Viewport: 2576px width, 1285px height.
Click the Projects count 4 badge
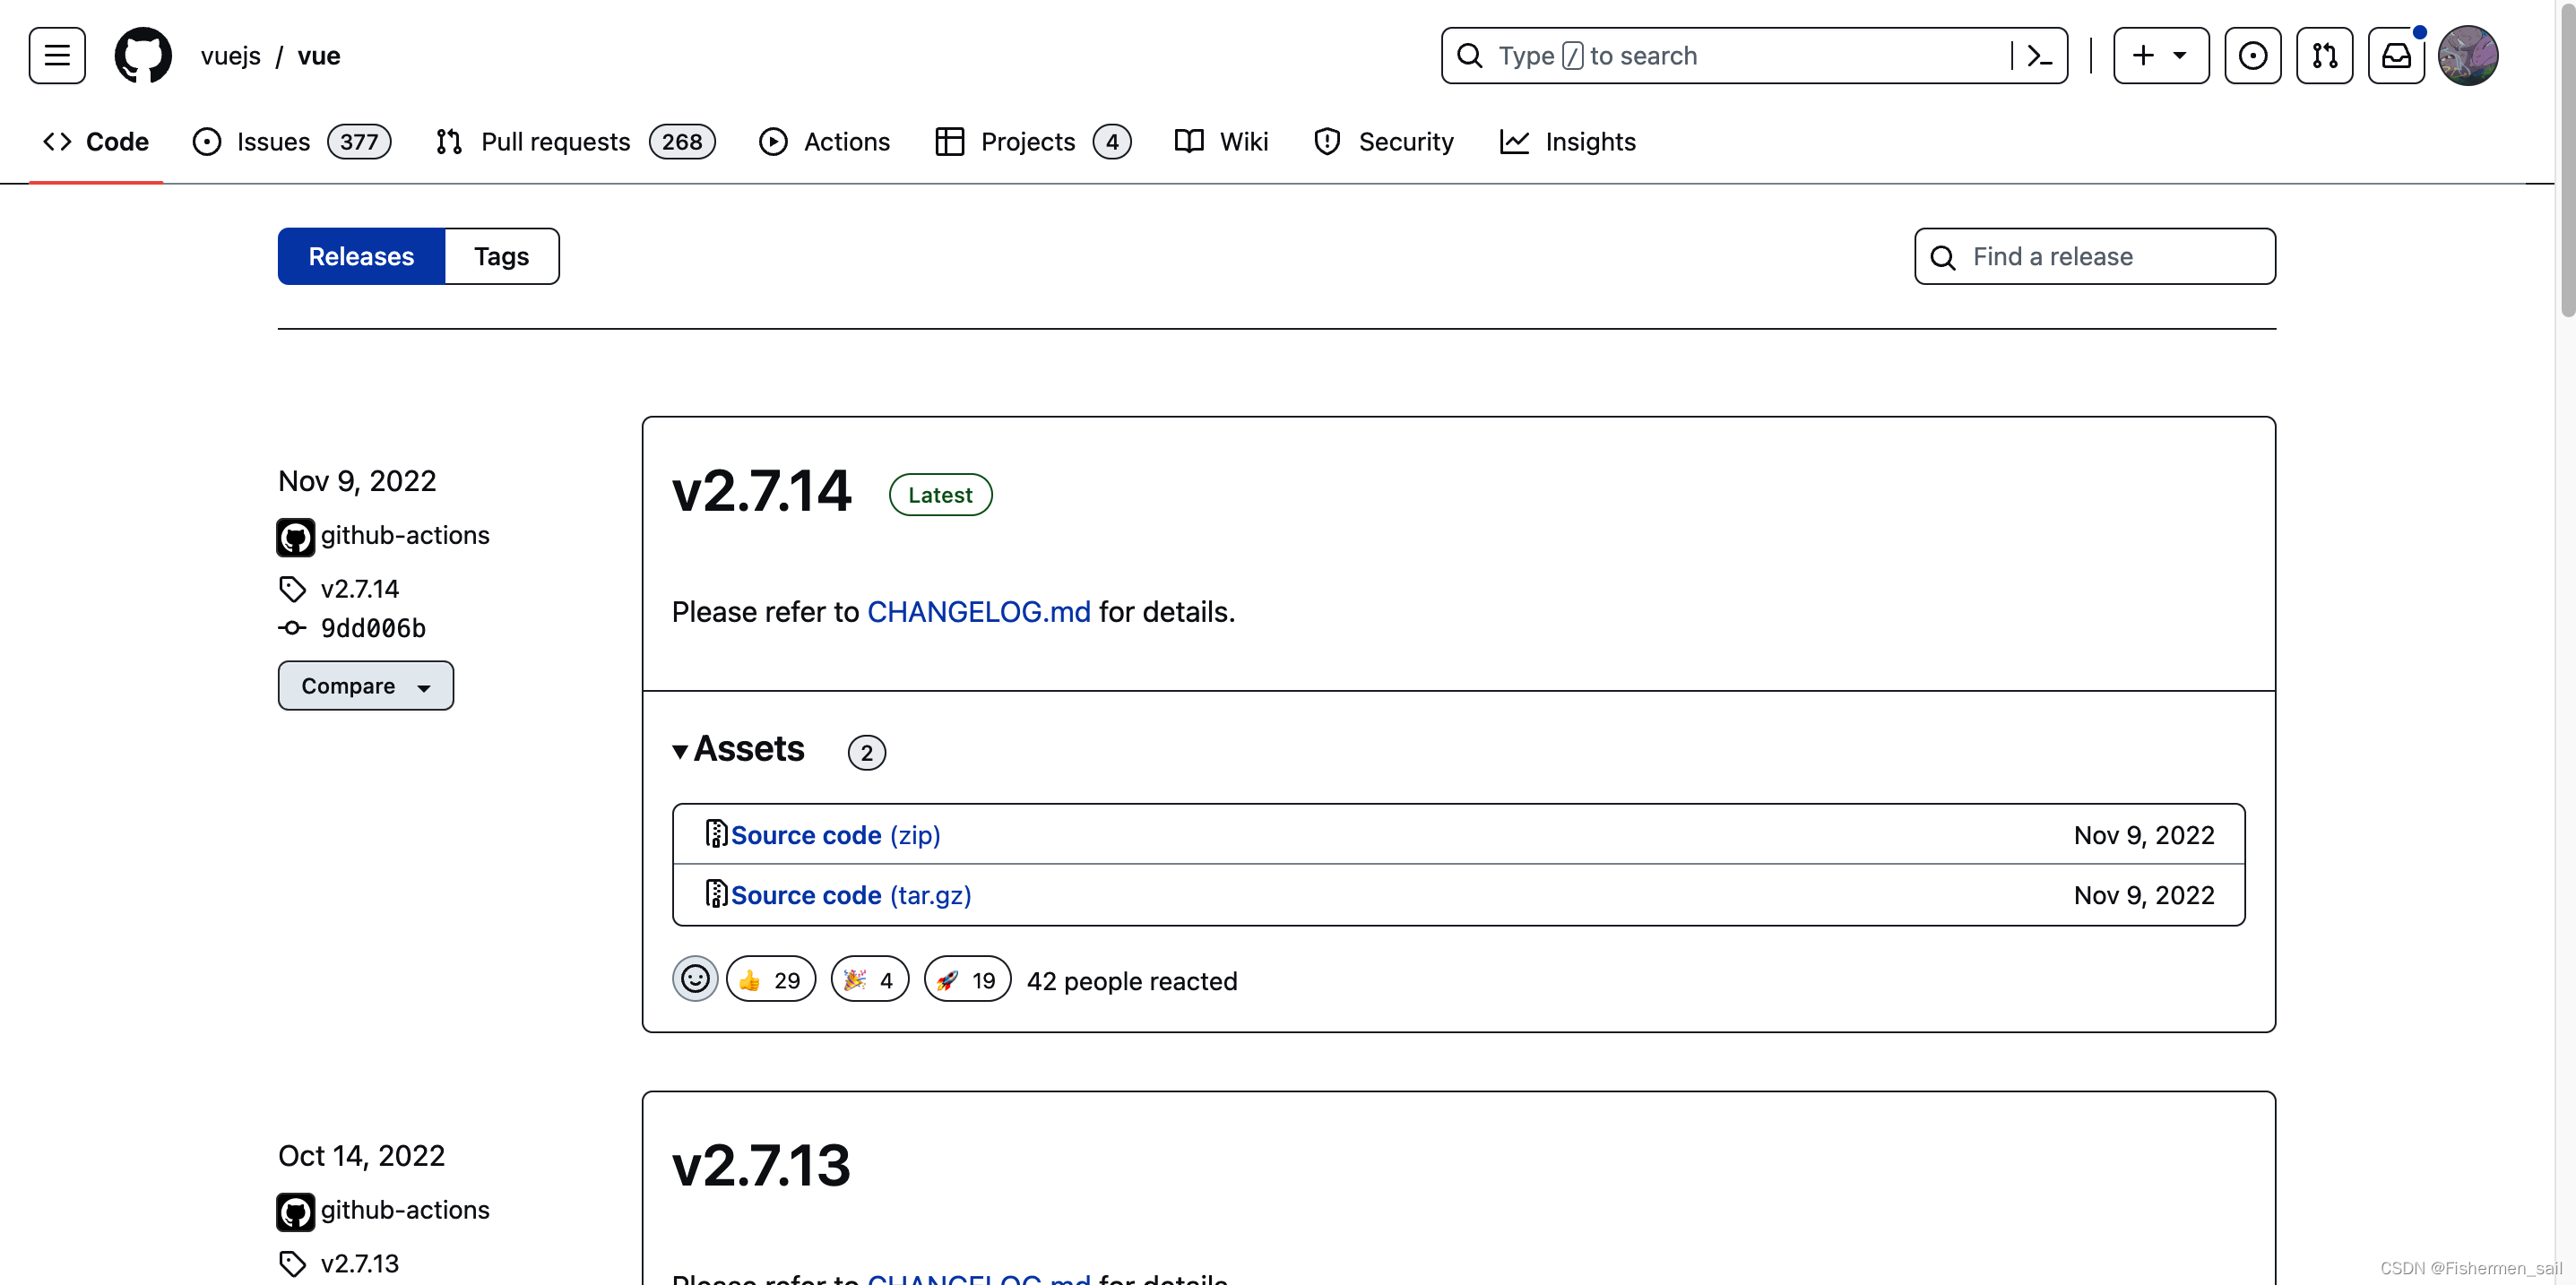pos(1112,142)
